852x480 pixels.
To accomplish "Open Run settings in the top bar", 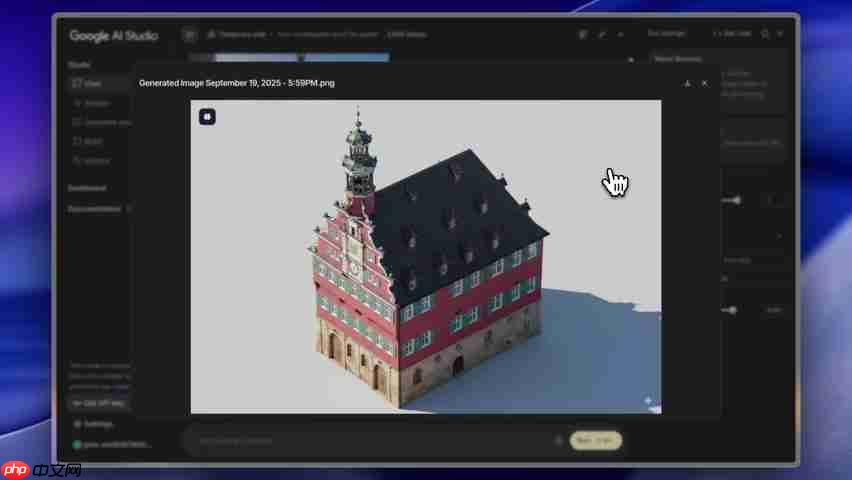I will (x=666, y=34).
